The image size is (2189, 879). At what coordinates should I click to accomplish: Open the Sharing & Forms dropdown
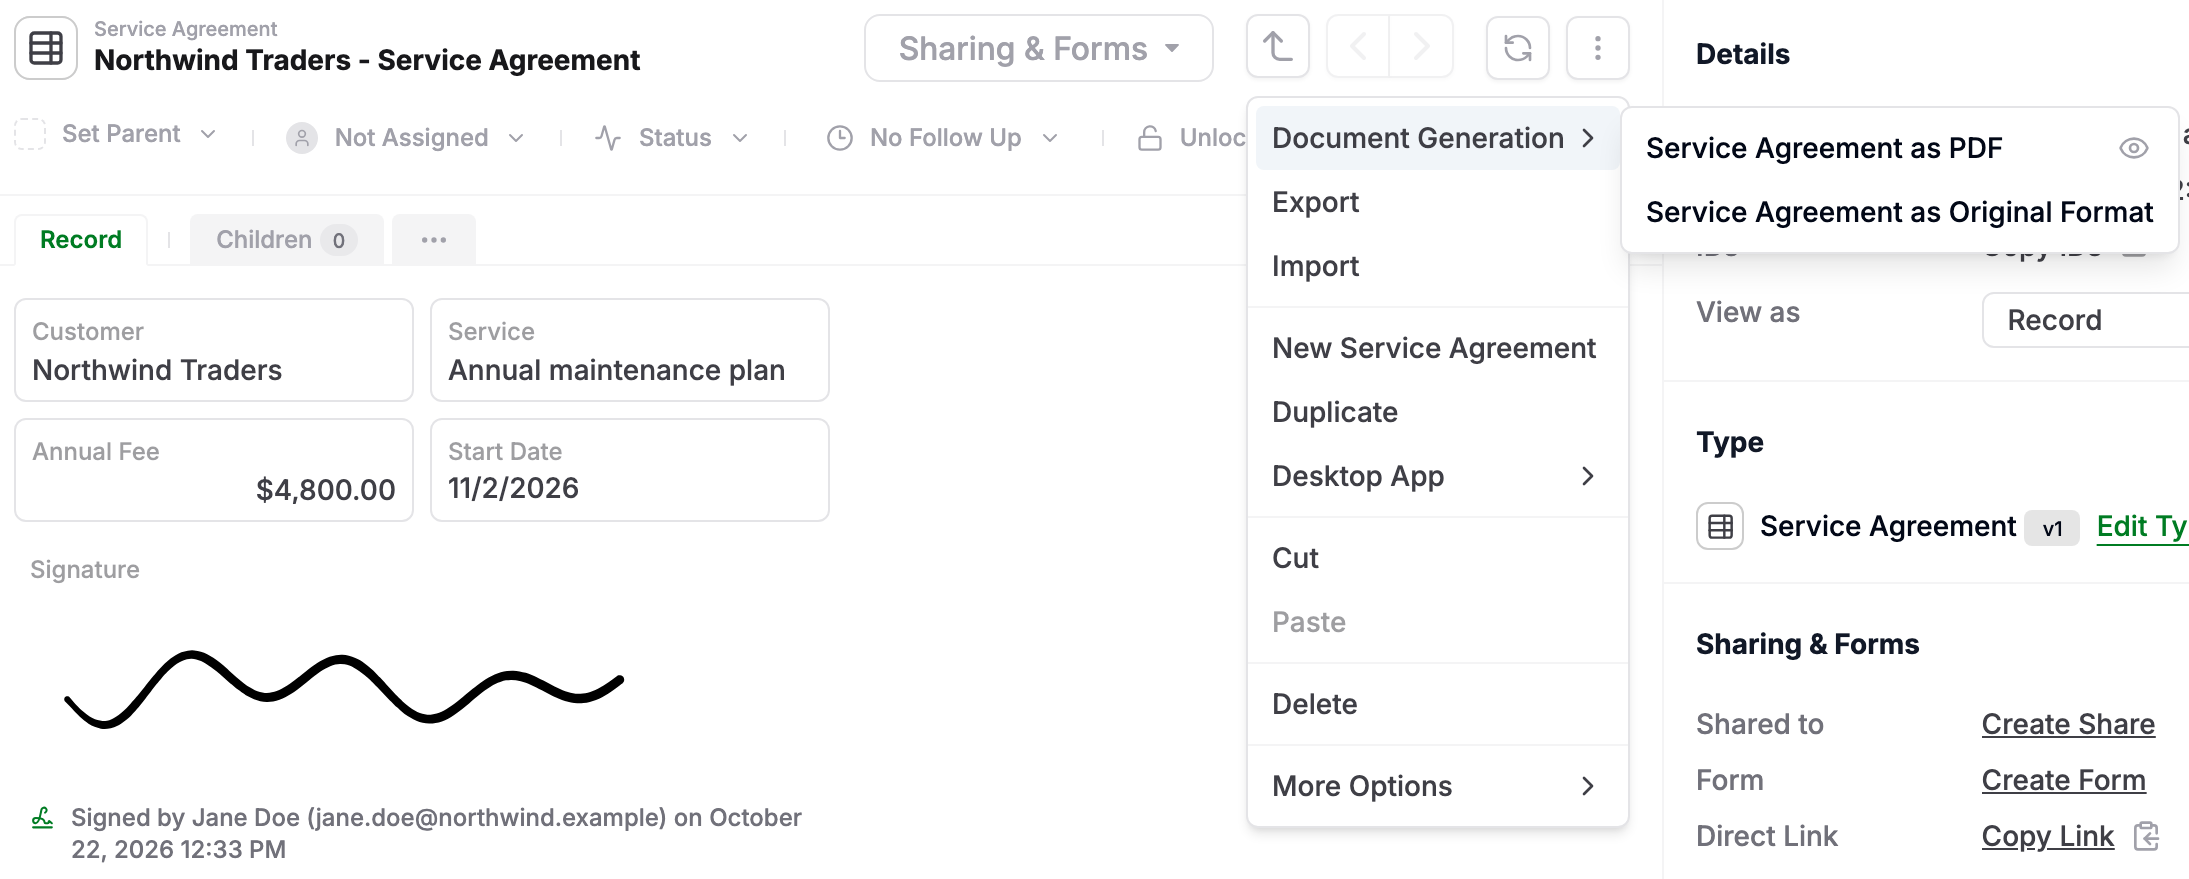tap(1039, 48)
